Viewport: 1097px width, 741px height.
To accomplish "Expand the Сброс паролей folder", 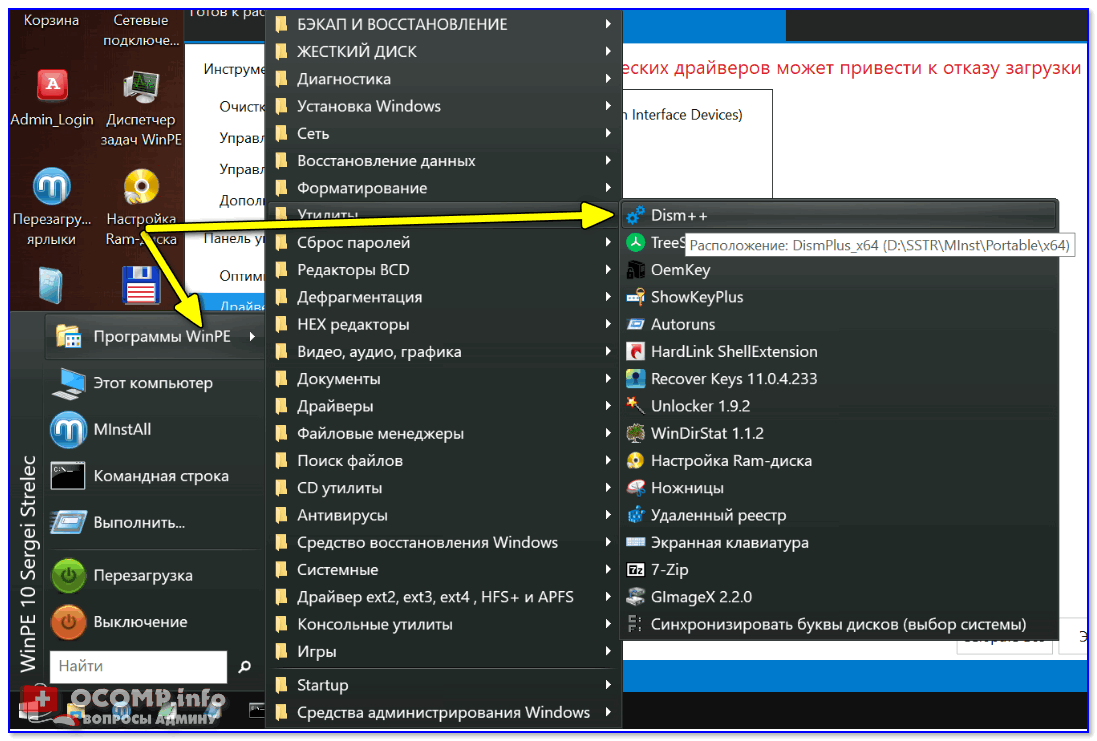I will tap(353, 242).
